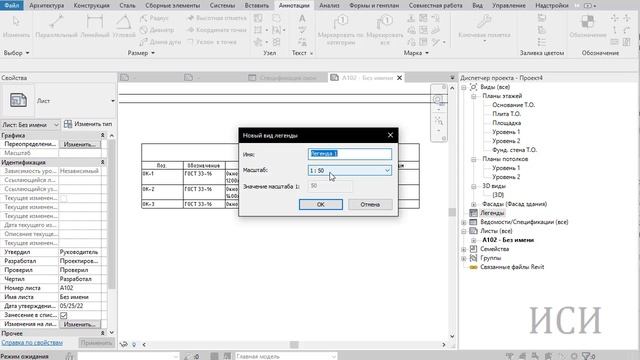The image size is (640, 360).
Task: Click Изменить for Изменения на листе
Action: coord(80,324)
